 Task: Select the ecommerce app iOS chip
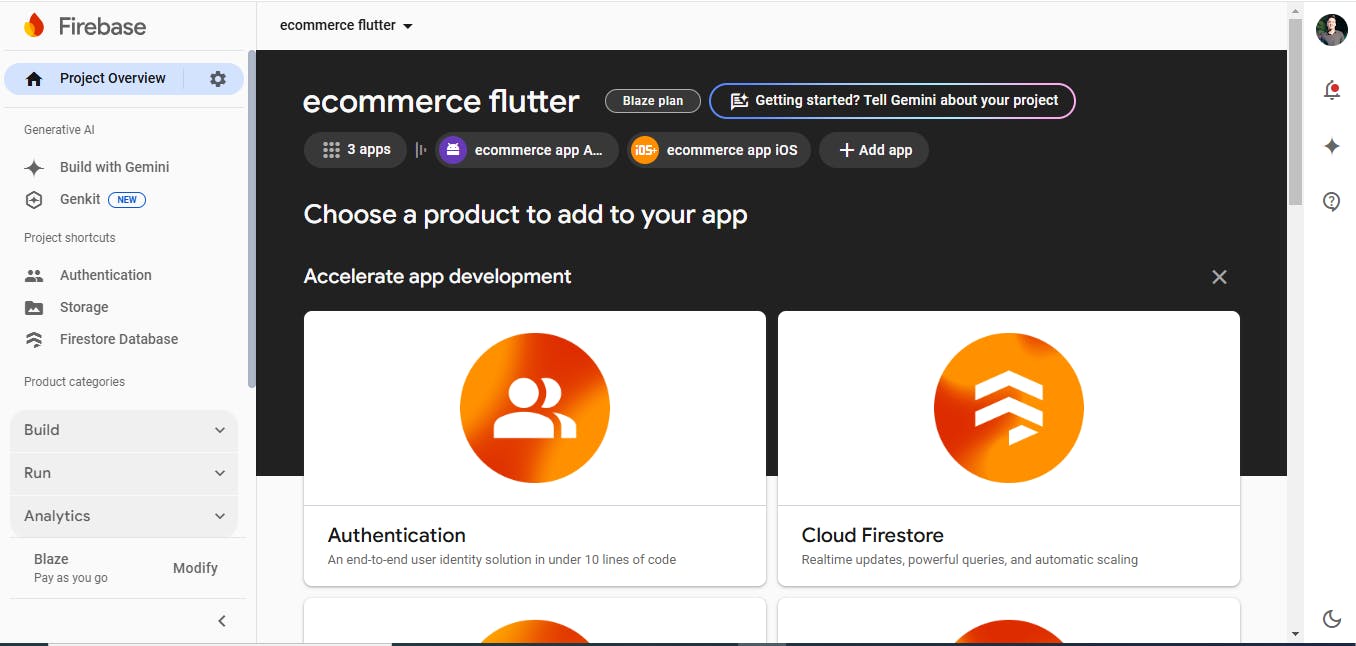click(x=719, y=150)
